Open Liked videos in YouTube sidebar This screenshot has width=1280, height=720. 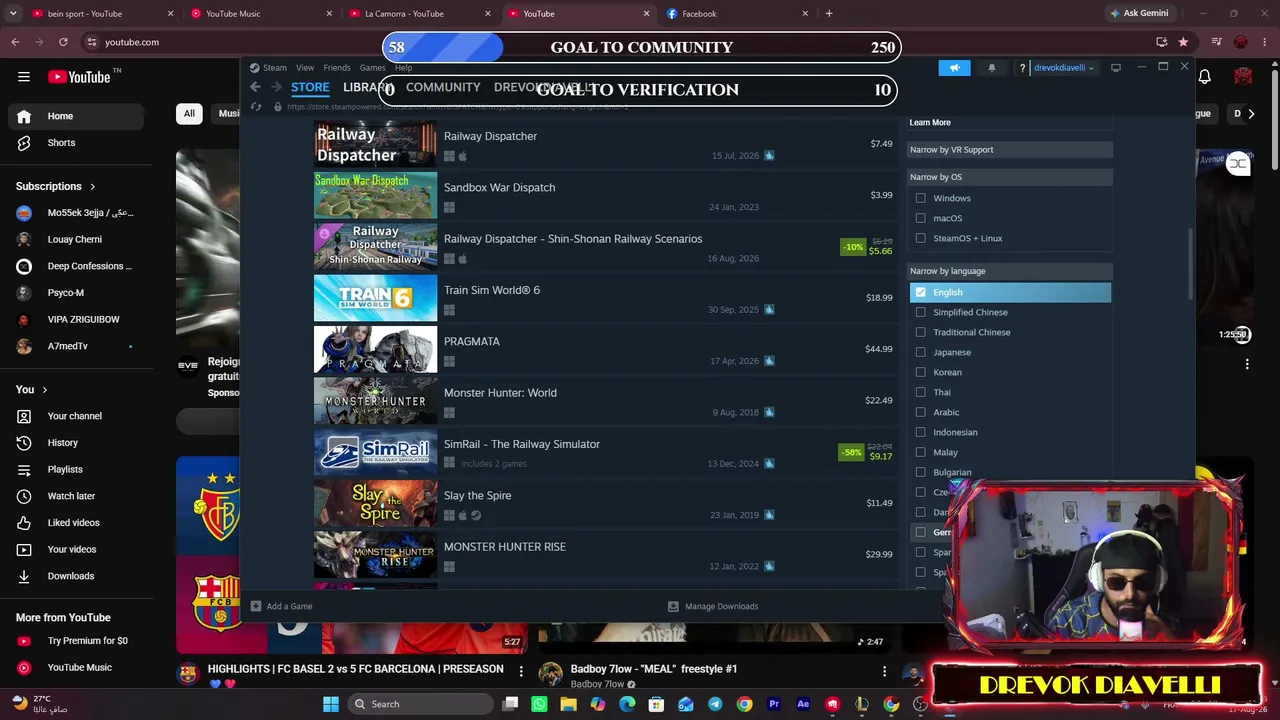(76, 523)
